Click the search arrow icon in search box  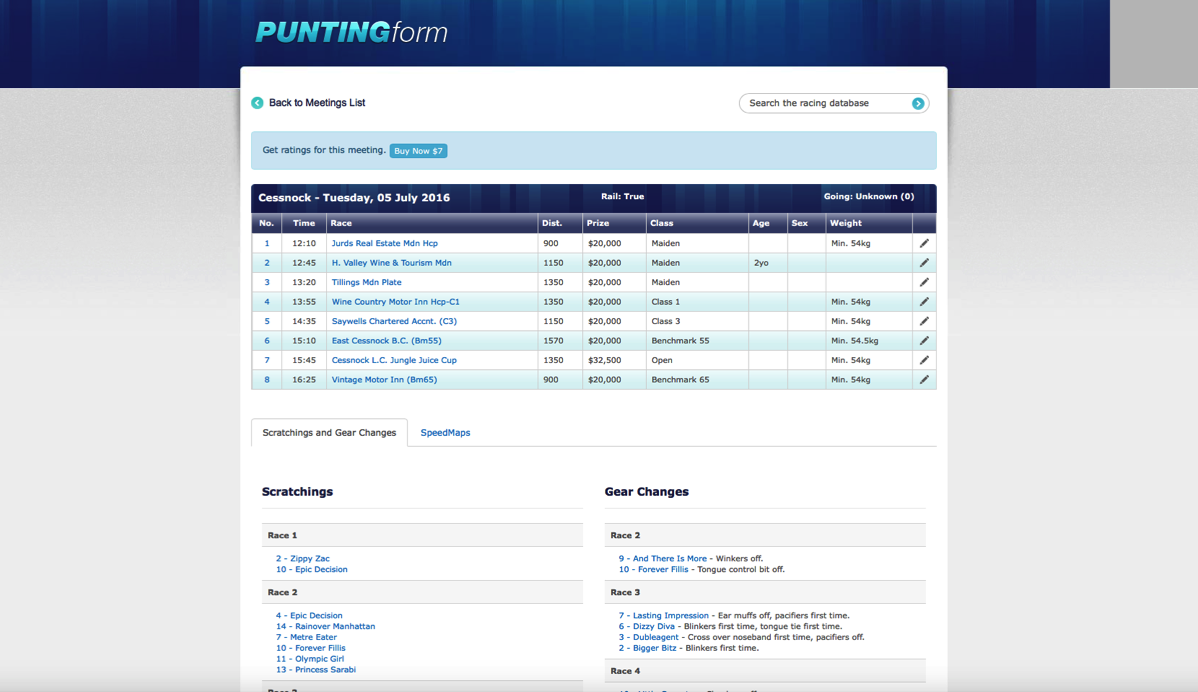pyautogui.click(x=917, y=103)
